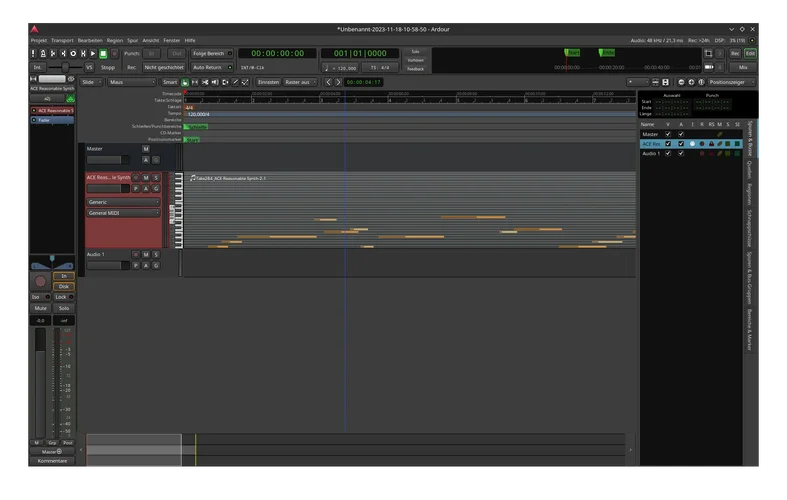
Task: Click the ACE synth track record-arm button
Action: (136, 177)
